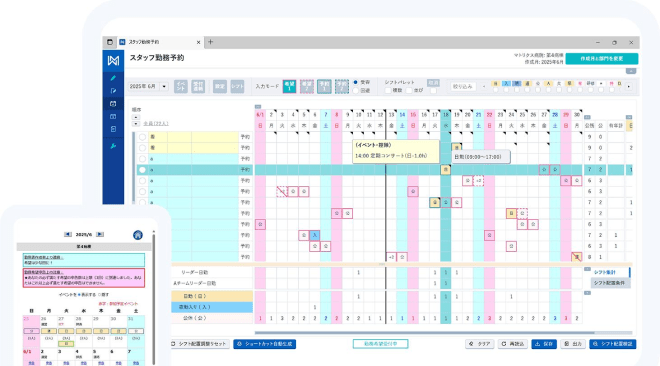Select the first staff row's radio circle
This screenshot has width=660, height=366.
142,137
